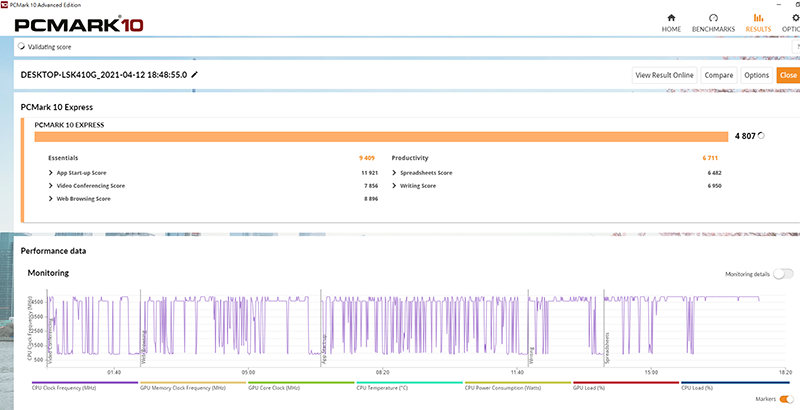800x410 pixels.
Task: Toggle the Monitoring details switch
Action: 783,274
